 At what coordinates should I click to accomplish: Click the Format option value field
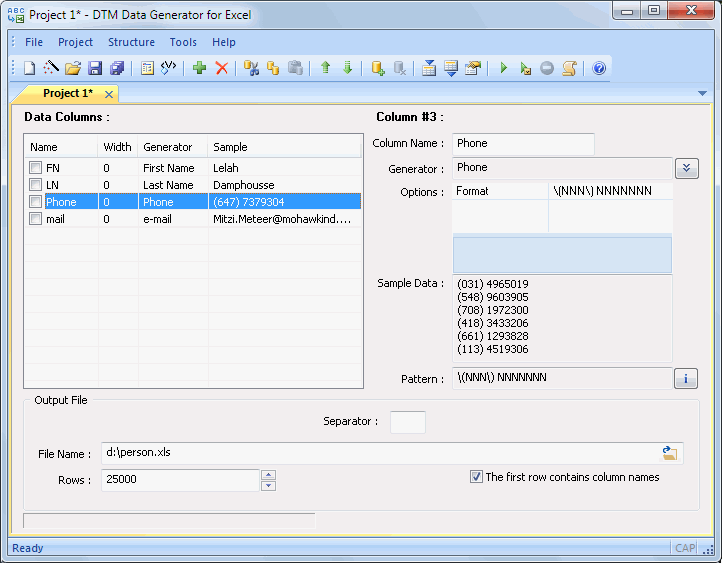click(611, 191)
